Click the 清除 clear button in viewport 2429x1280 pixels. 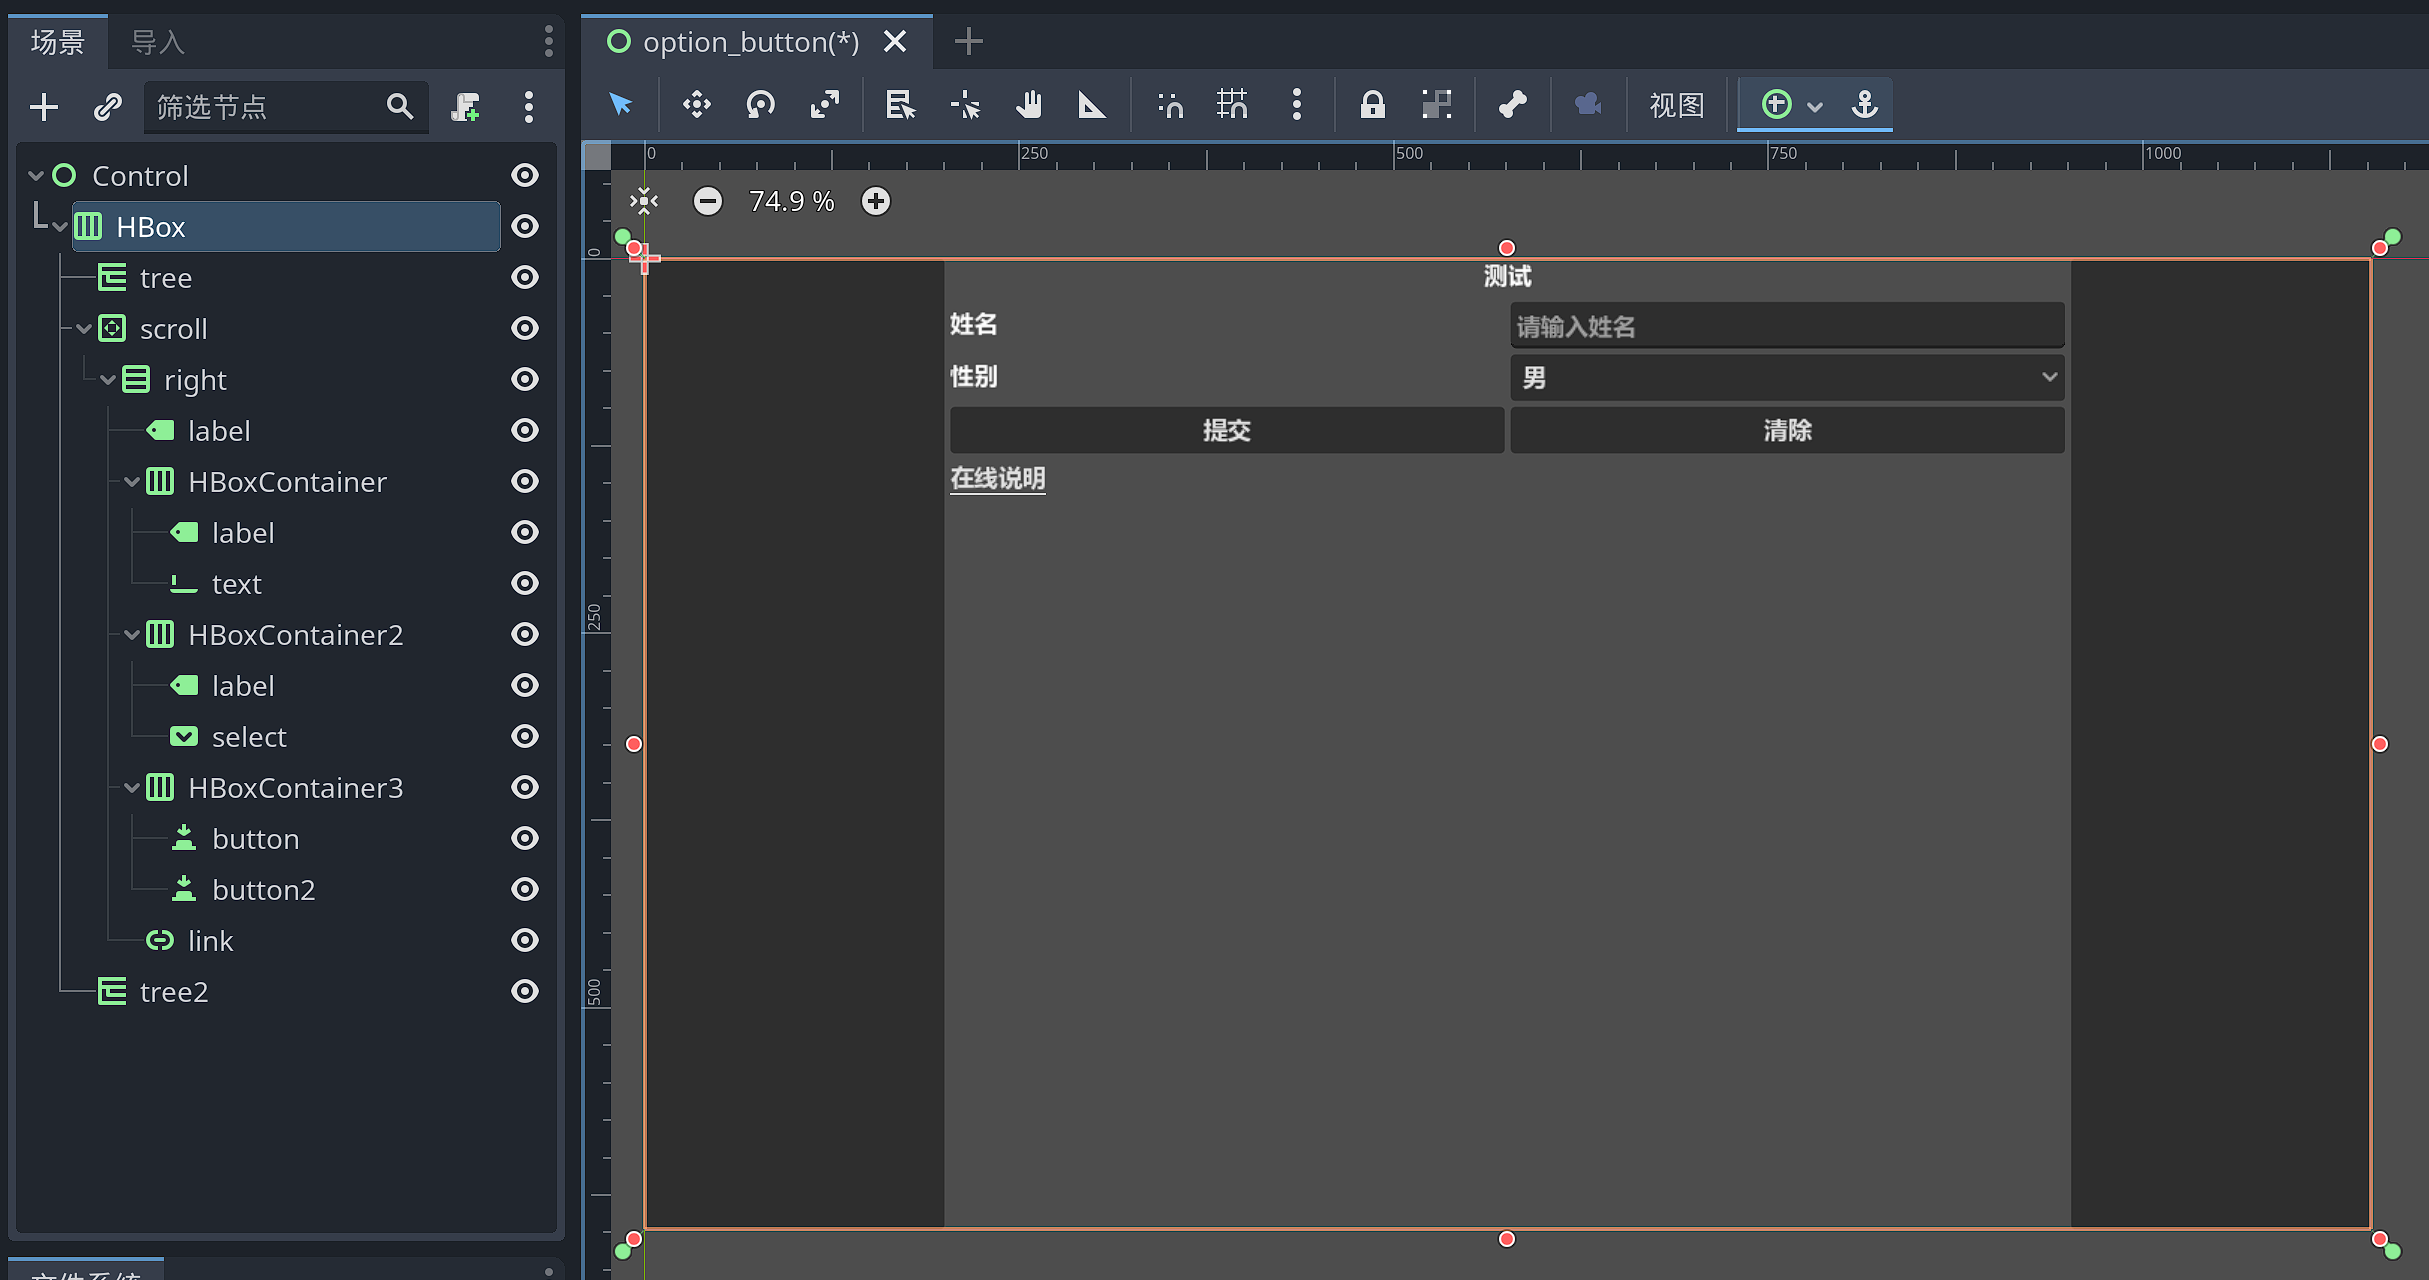(x=1787, y=430)
